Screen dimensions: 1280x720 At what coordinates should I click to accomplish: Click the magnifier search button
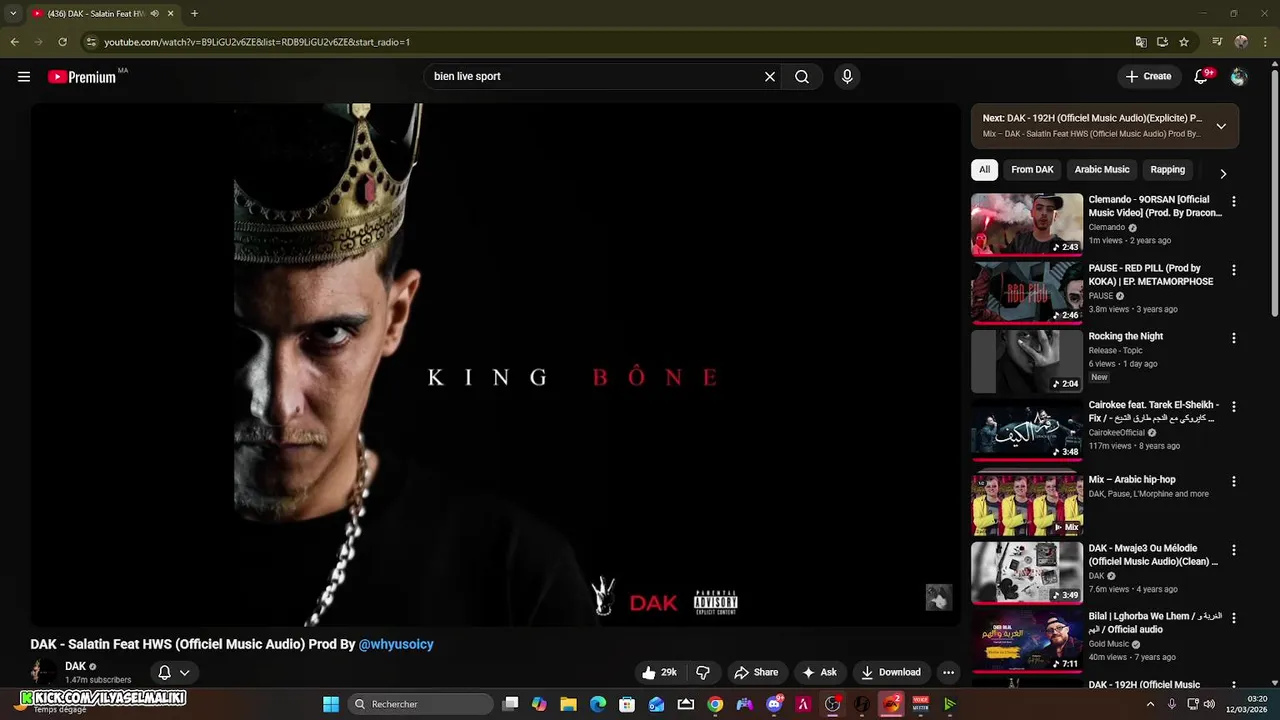pos(802,76)
